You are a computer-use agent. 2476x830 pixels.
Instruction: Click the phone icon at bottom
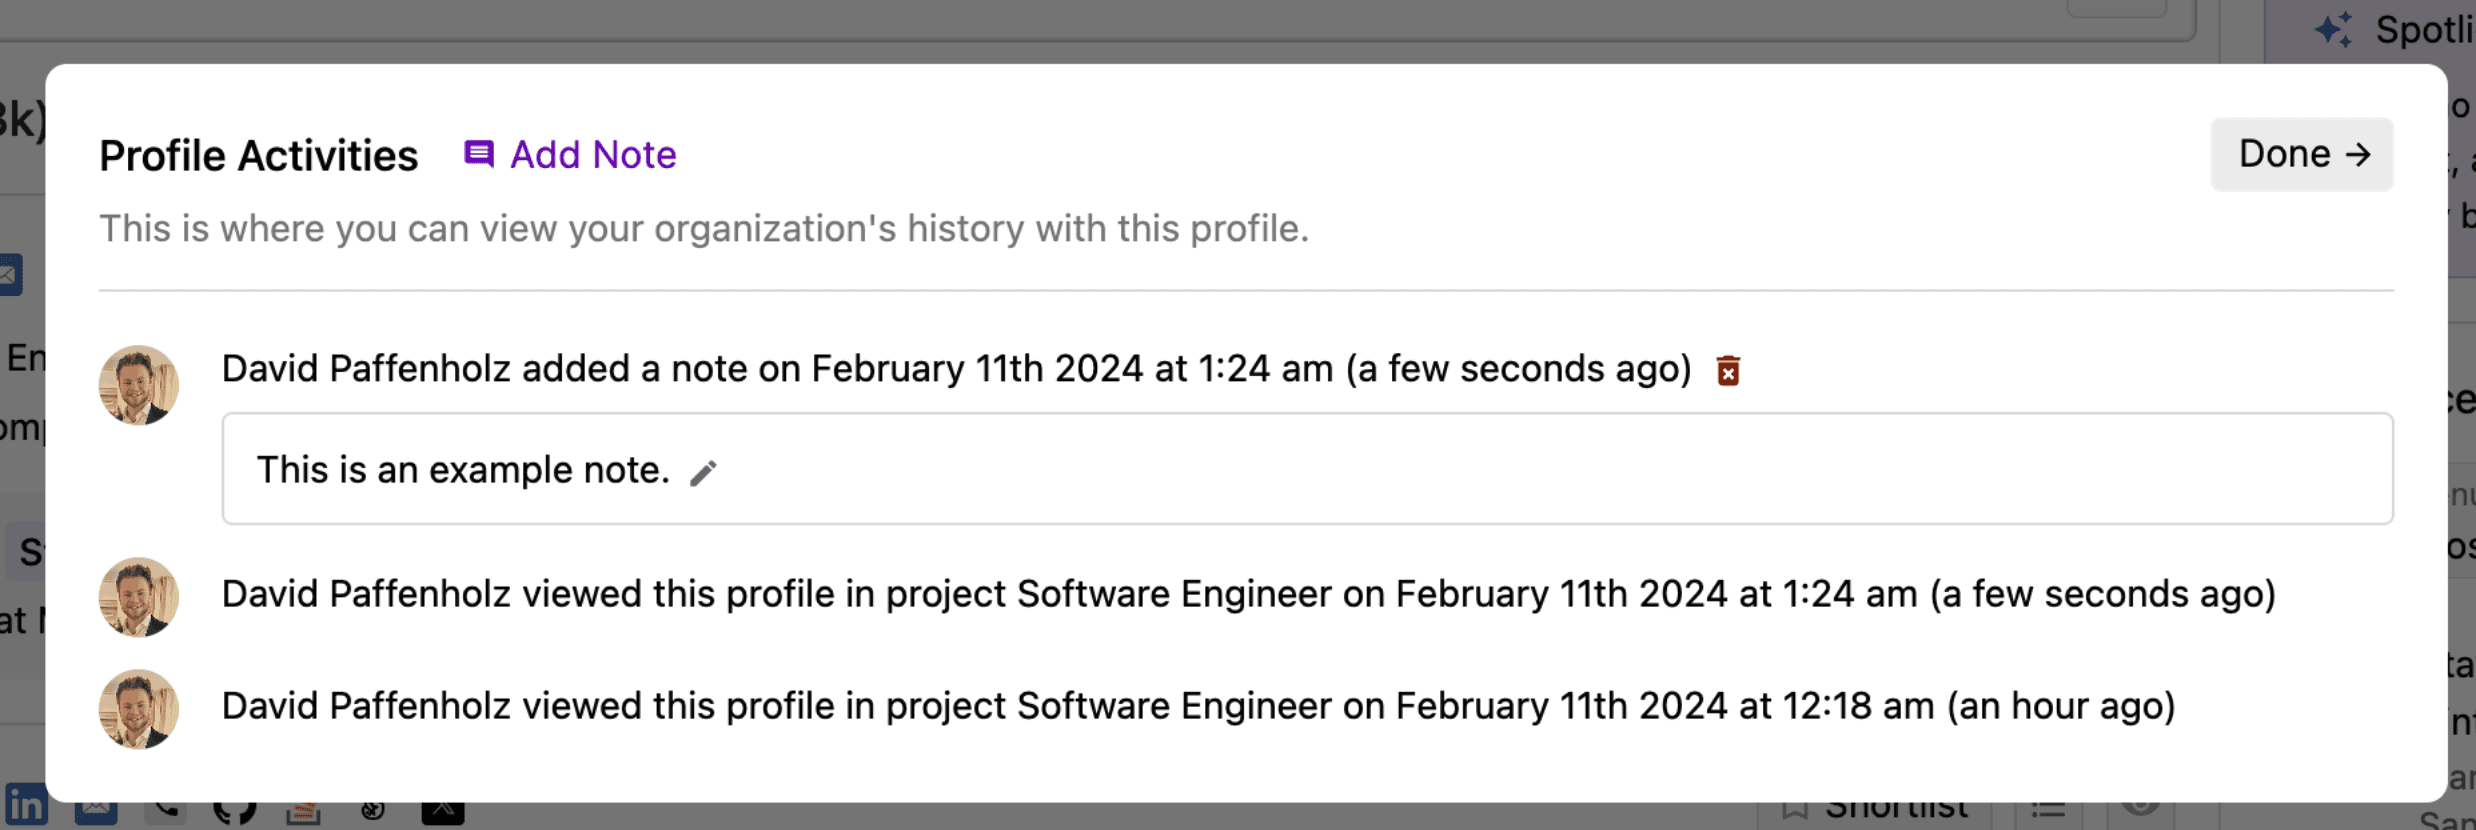(166, 811)
